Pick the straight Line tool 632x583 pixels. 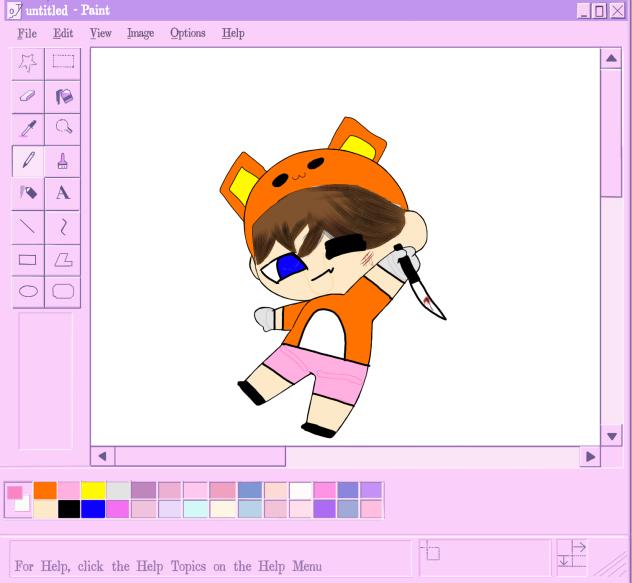point(28,227)
